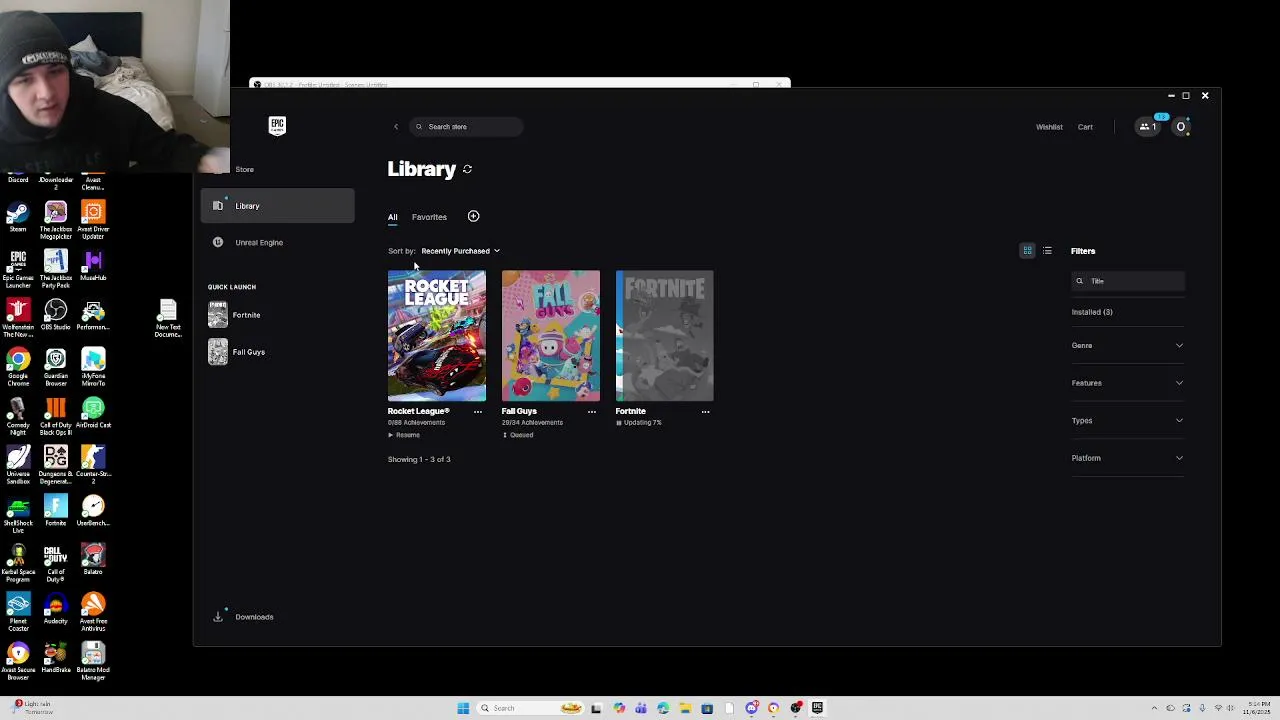Open the O profile avatar menu
The height and width of the screenshot is (720, 1280).
click(1181, 127)
